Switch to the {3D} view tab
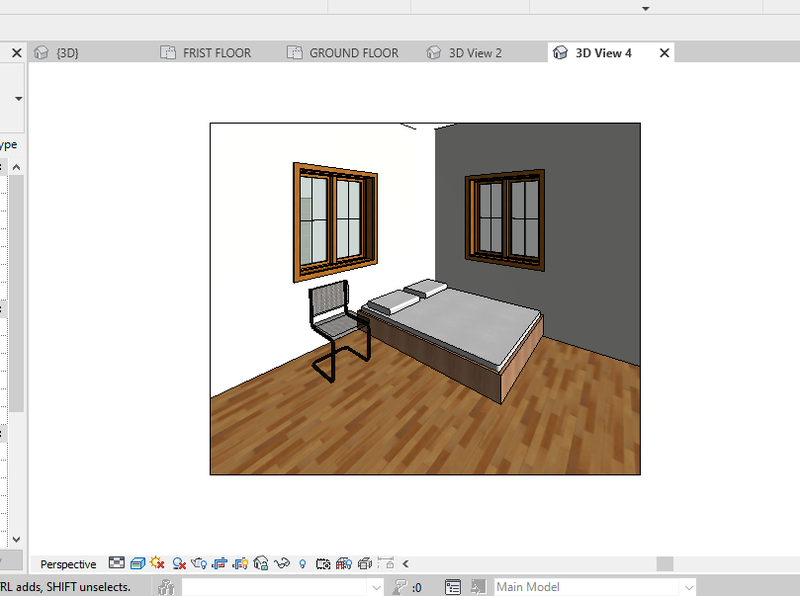This screenshot has width=800, height=596. tap(67, 53)
